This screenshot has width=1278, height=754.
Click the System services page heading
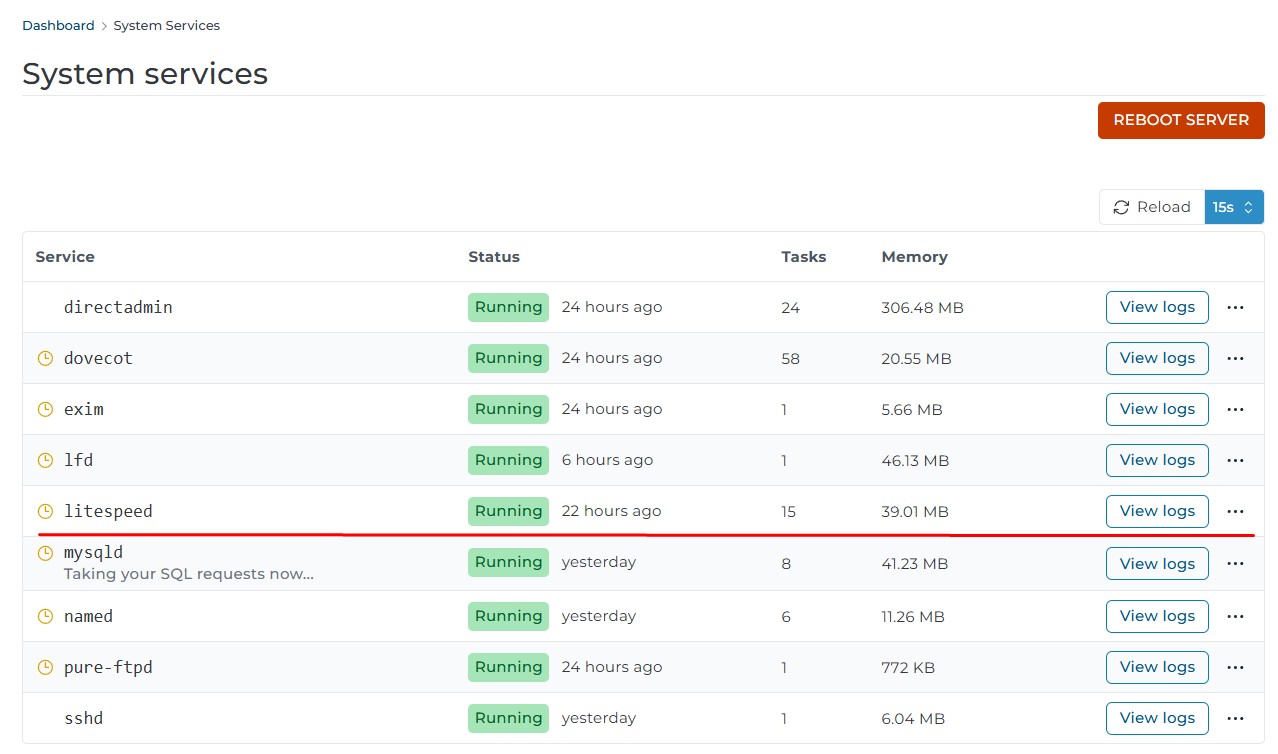pos(145,73)
